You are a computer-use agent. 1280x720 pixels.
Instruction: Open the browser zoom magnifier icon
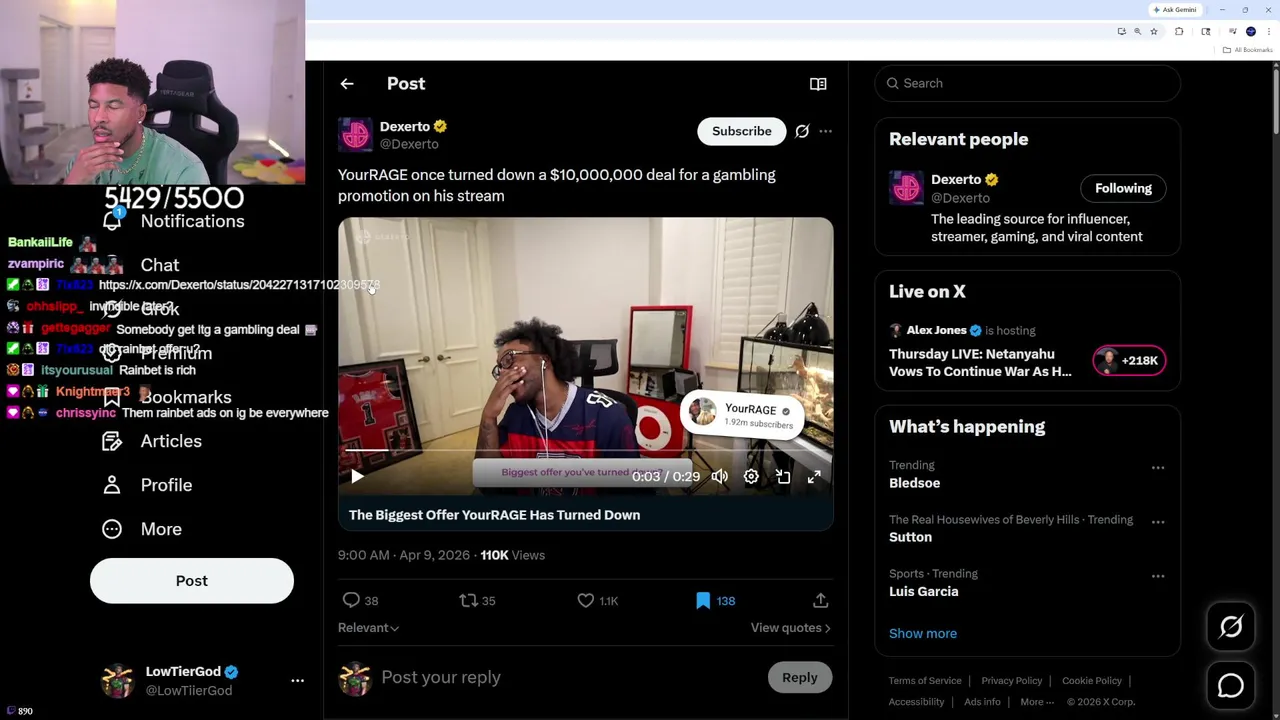tap(1137, 32)
